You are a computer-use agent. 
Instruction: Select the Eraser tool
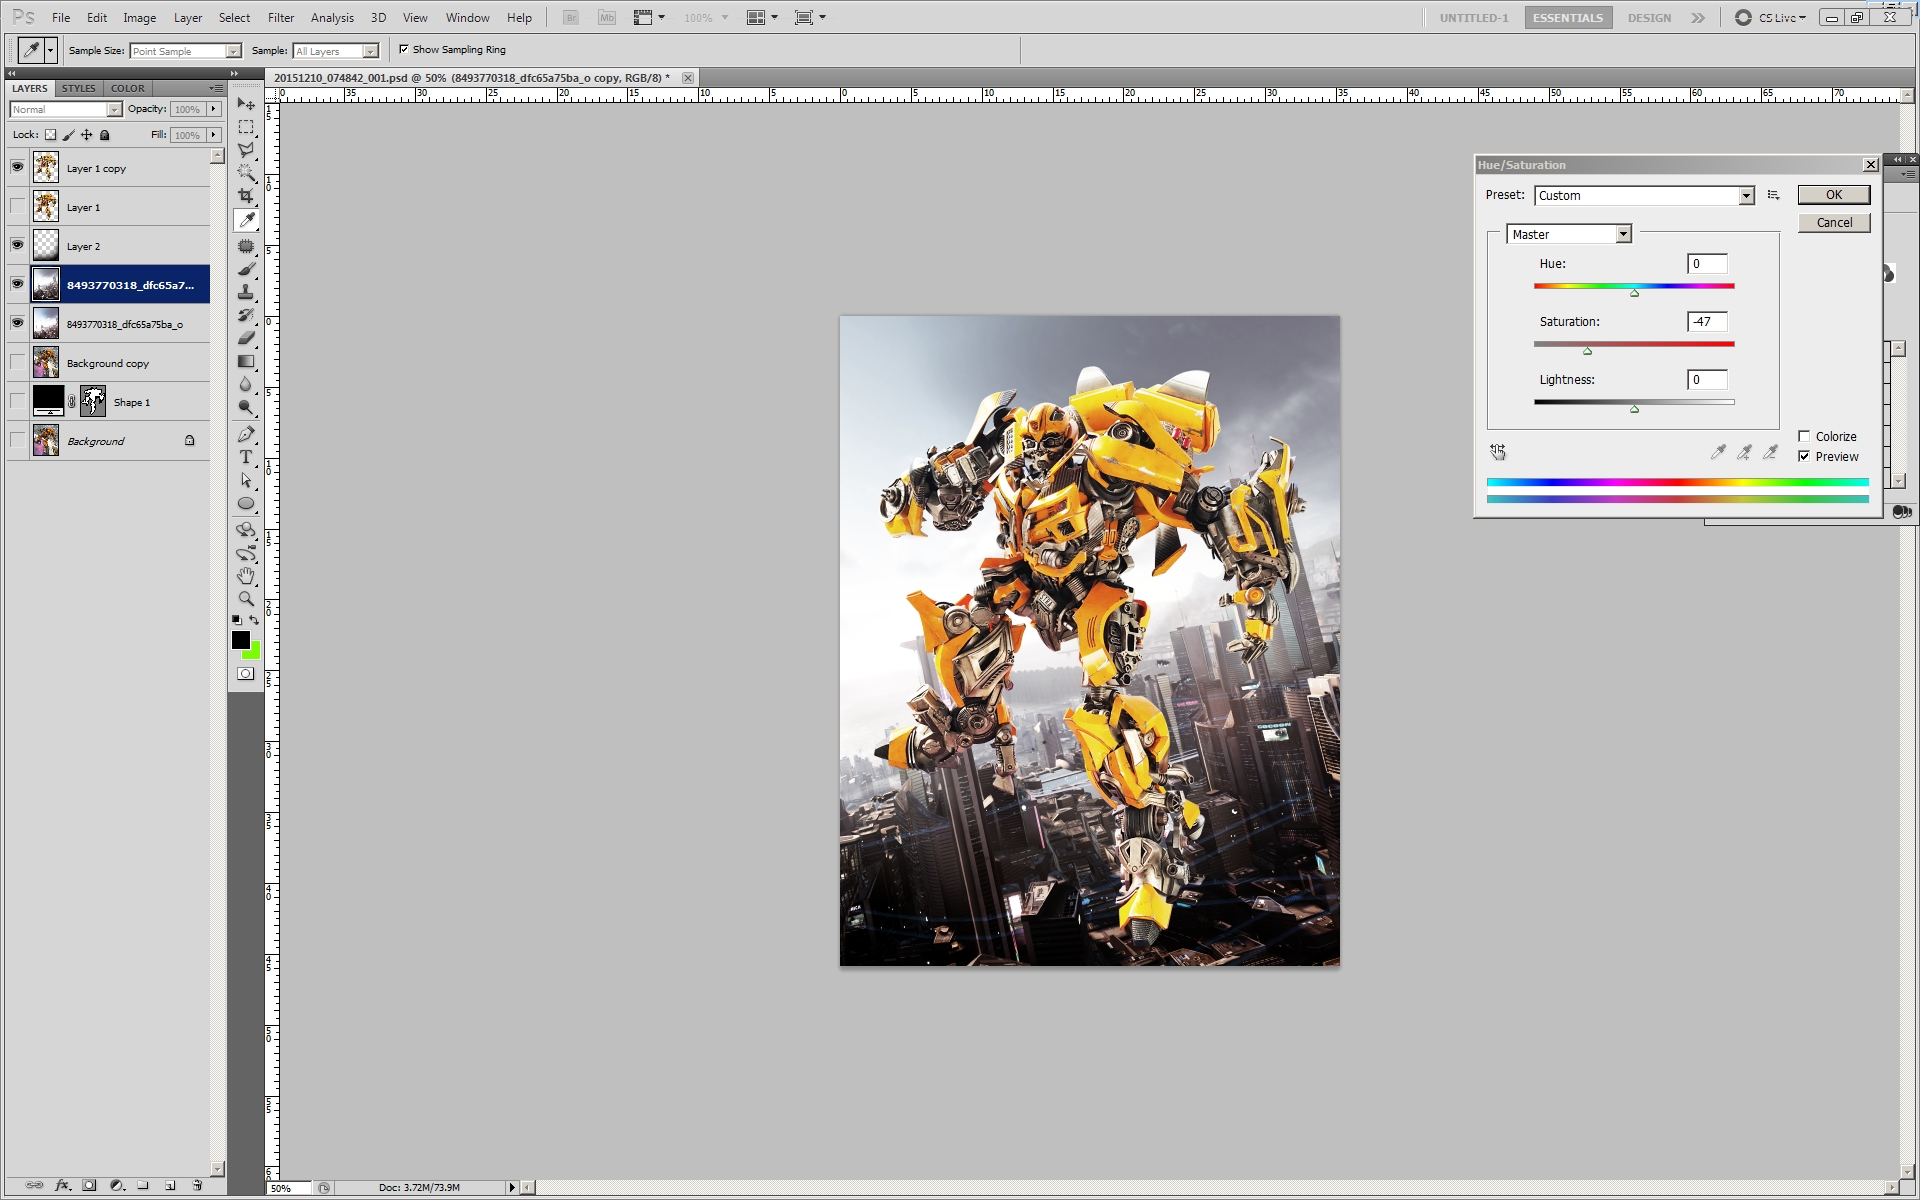[x=246, y=338]
